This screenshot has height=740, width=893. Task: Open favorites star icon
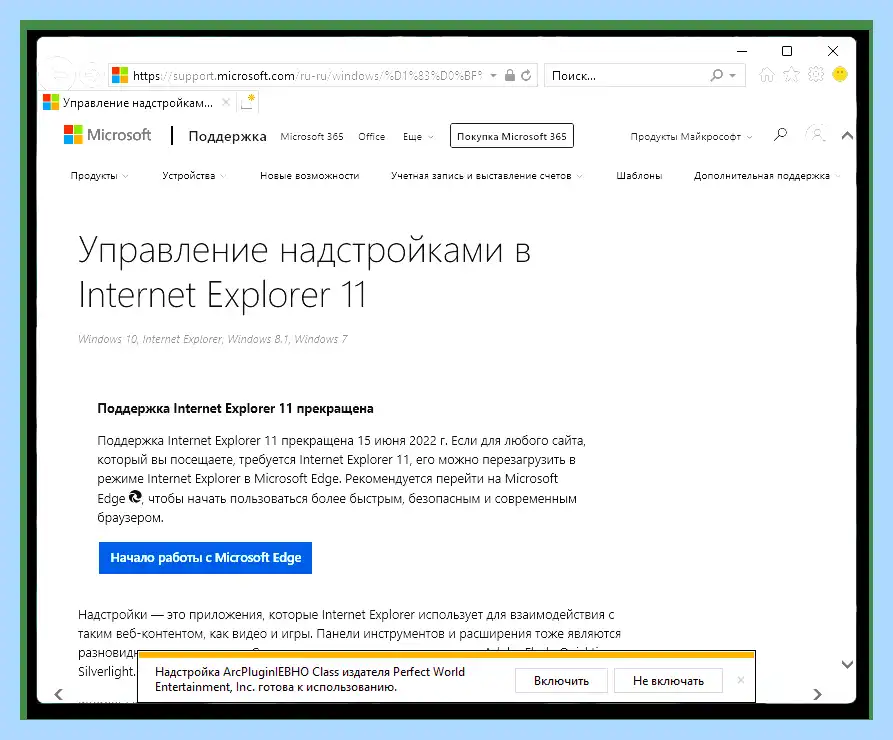click(791, 75)
